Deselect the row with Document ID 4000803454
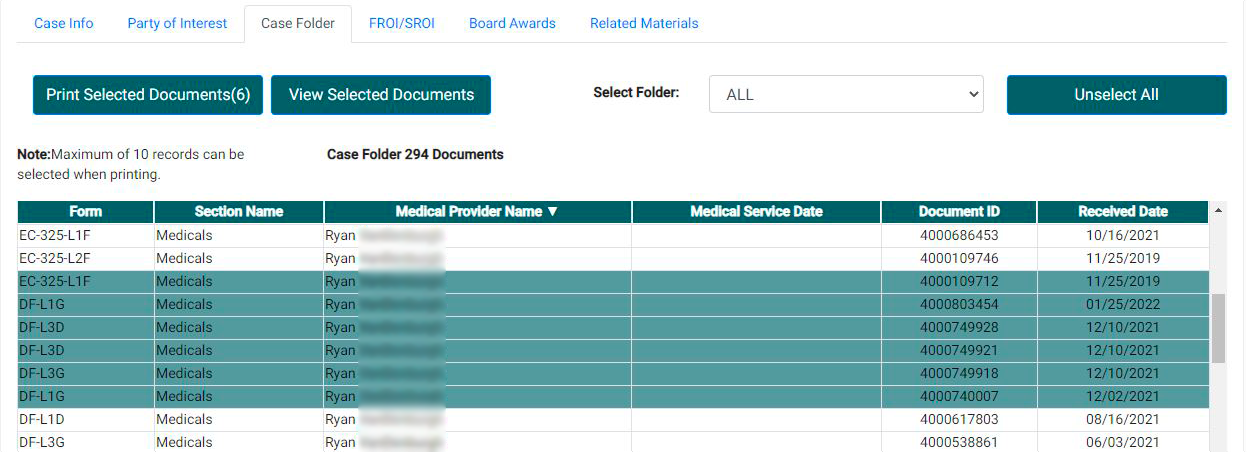Image resolution: width=1247 pixels, height=452 pixels. click(958, 305)
